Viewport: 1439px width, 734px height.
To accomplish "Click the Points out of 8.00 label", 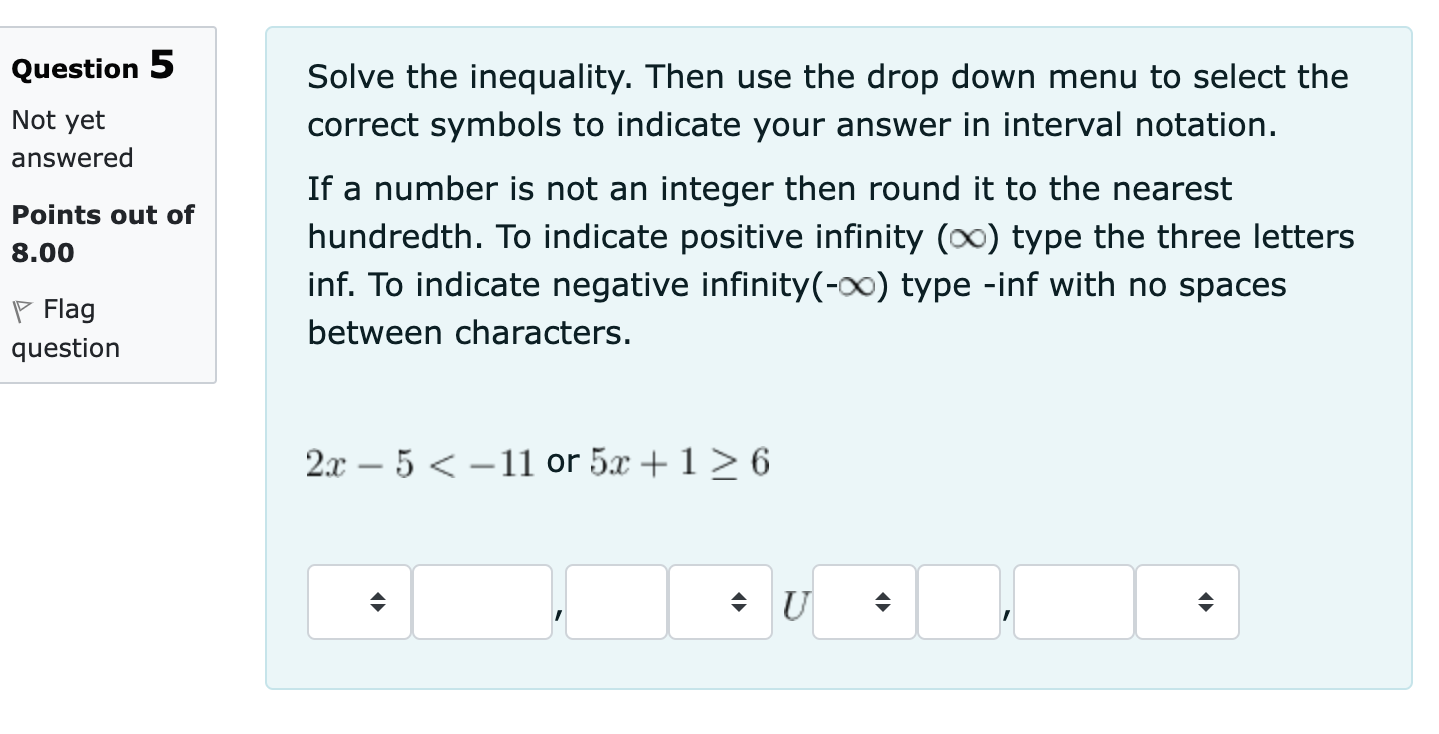I will pyautogui.click(x=101, y=232).
